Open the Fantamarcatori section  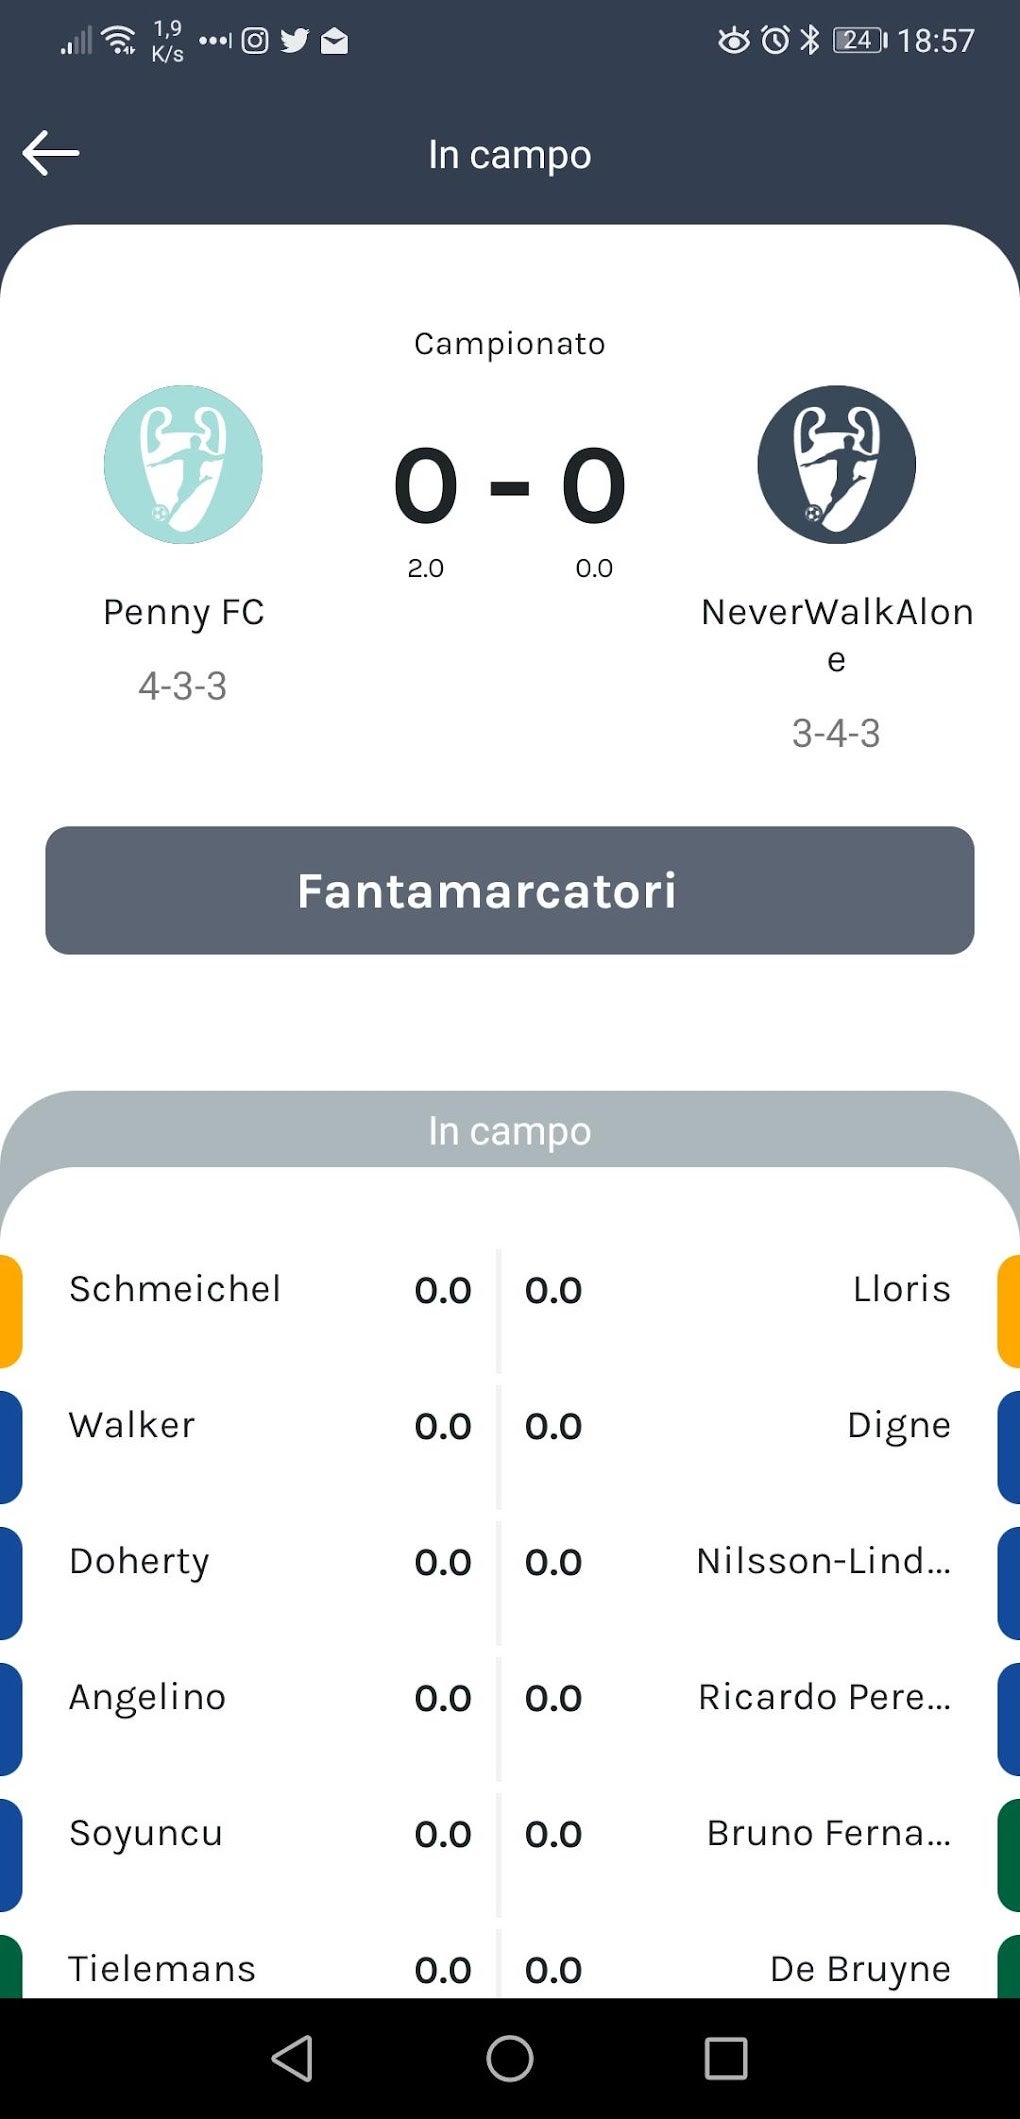[x=509, y=890]
